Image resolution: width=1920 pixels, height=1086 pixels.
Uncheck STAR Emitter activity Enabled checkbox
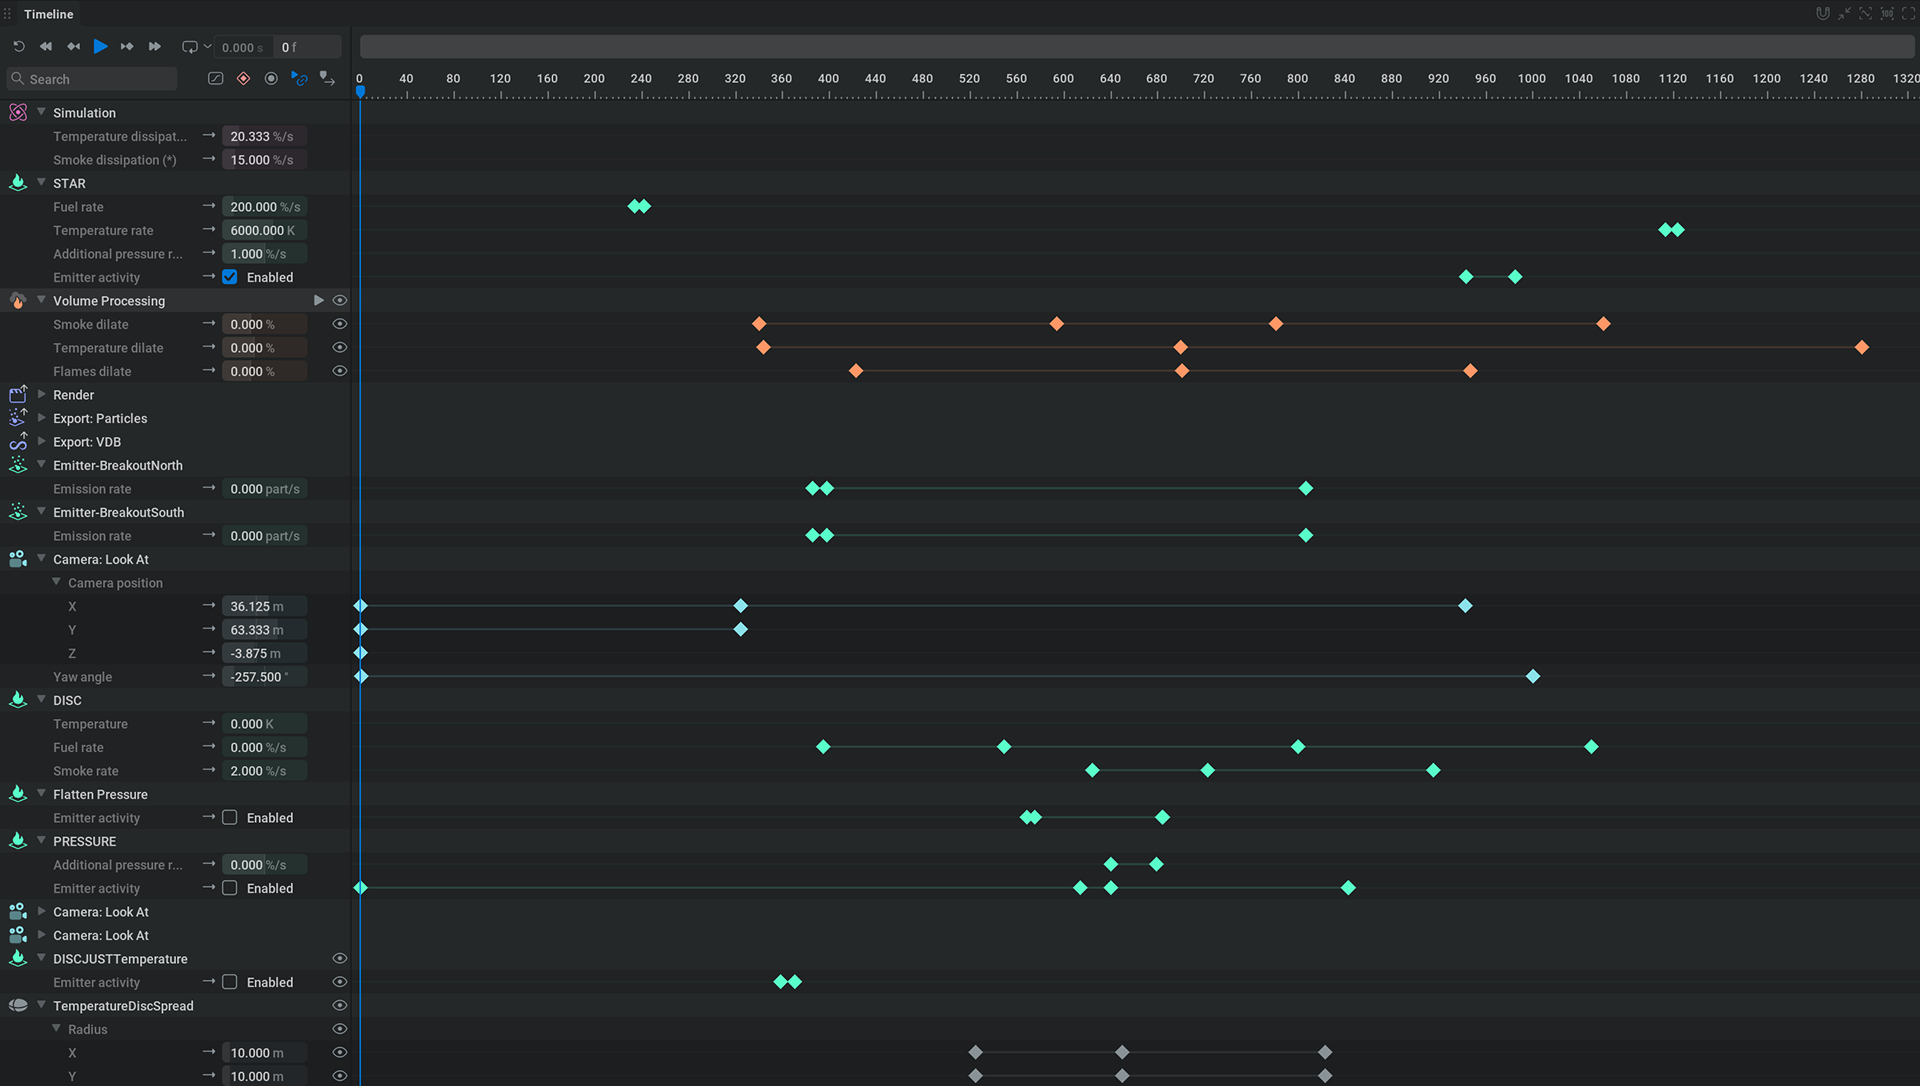point(230,277)
